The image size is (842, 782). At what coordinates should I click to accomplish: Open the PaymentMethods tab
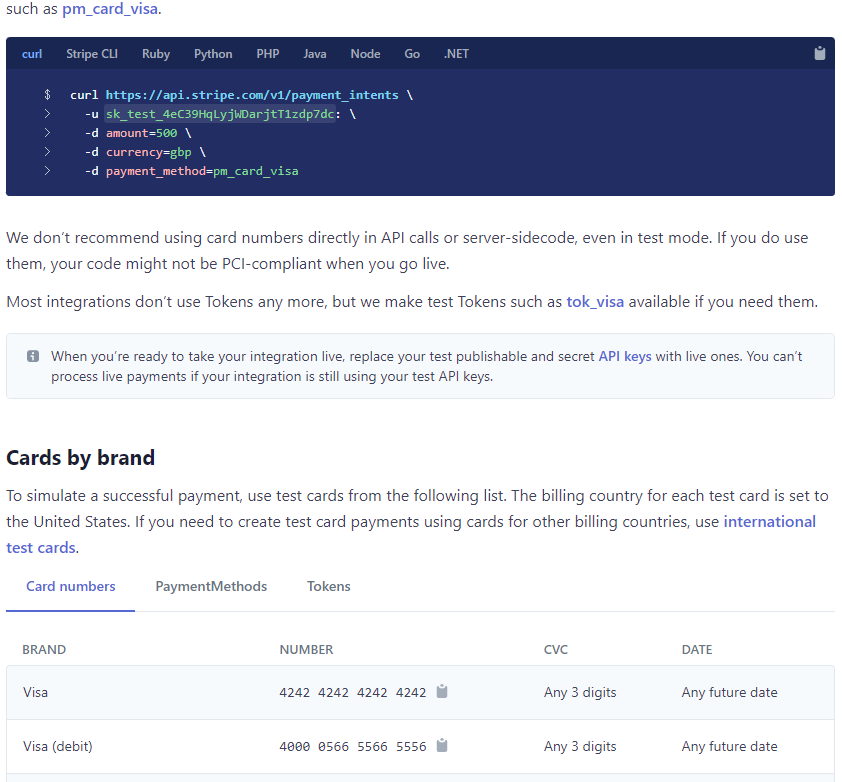pyautogui.click(x=211, y=586)
